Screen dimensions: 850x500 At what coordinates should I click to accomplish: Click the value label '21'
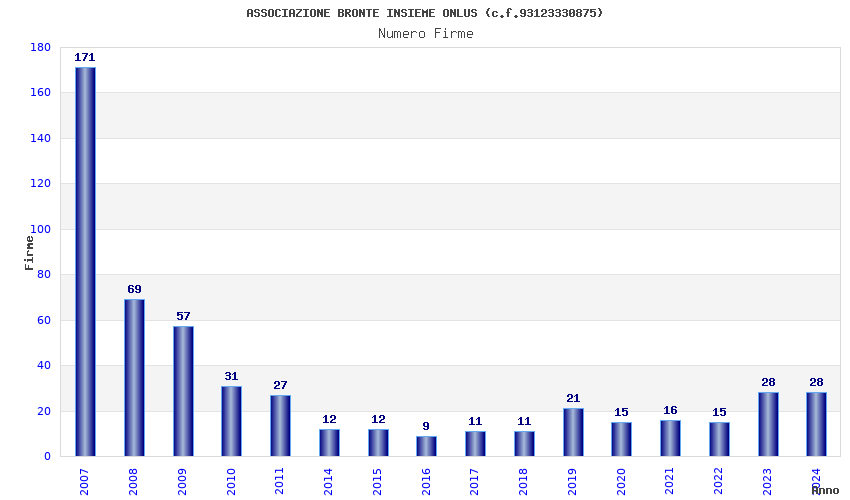[573, 398]
